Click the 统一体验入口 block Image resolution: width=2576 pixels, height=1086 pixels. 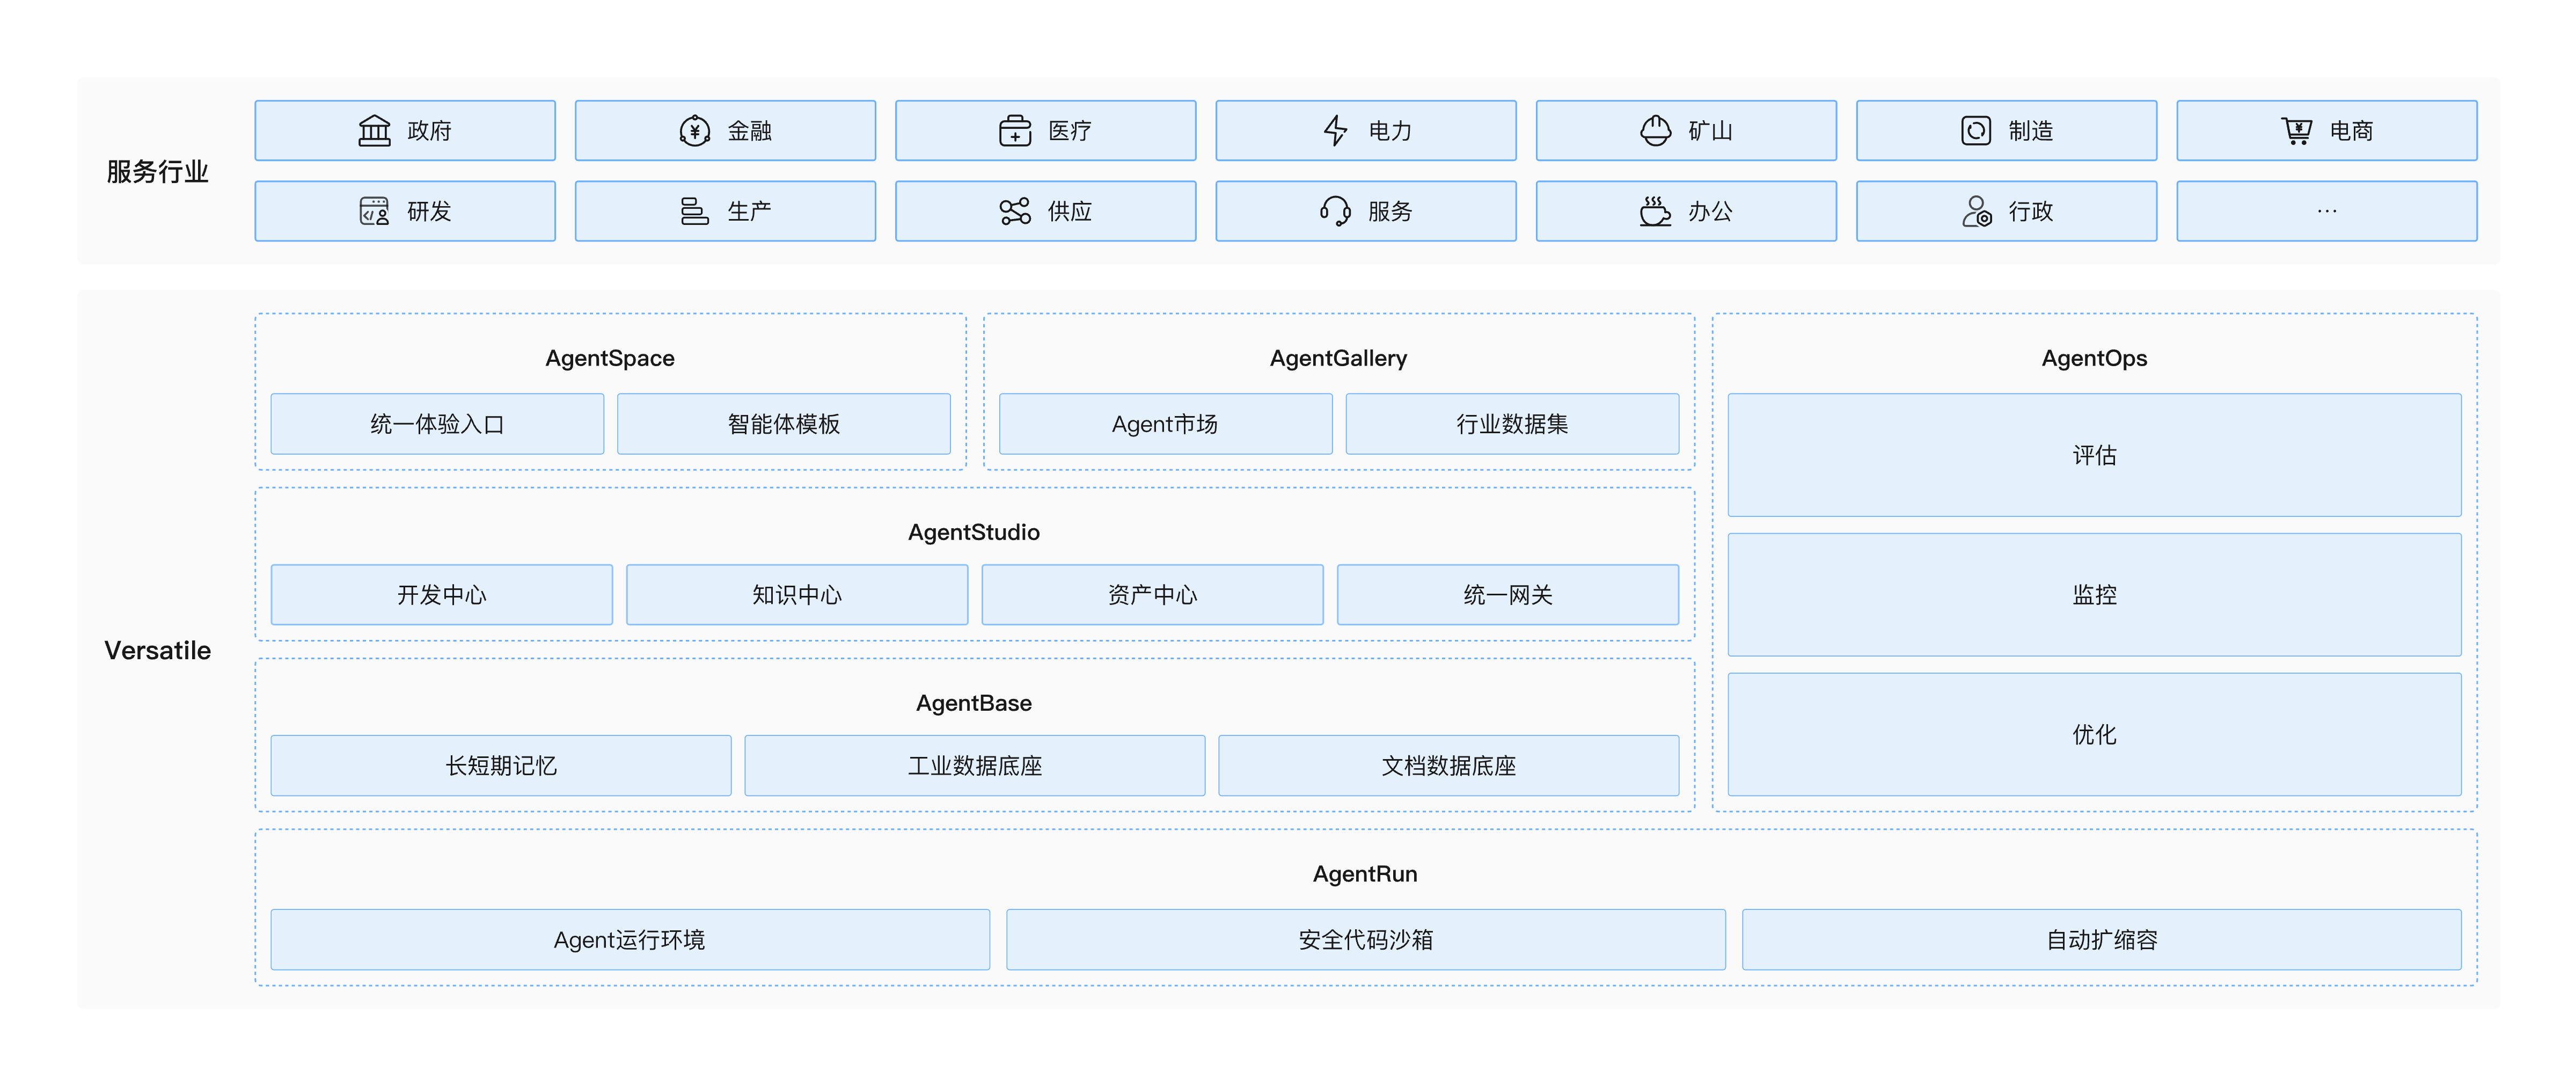point(437,424)
